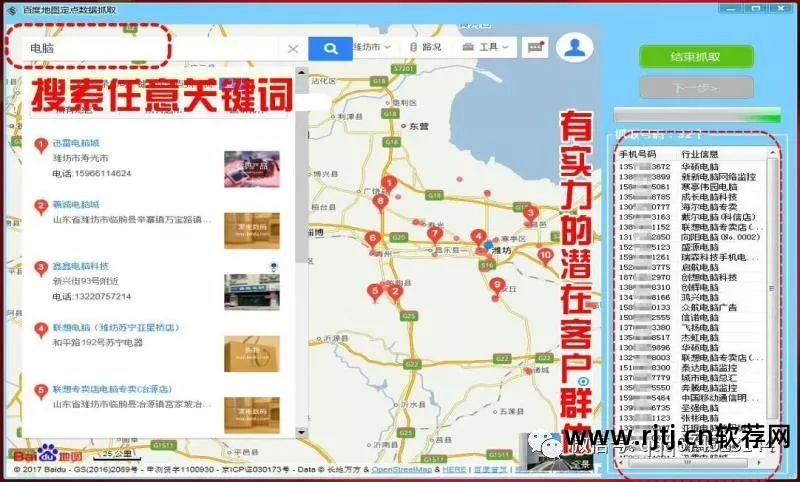Viewport: 800px width, 482px height.
Task: Open the 联想专卖店电脑专卖 result link
Action: [x=112, y=389]
